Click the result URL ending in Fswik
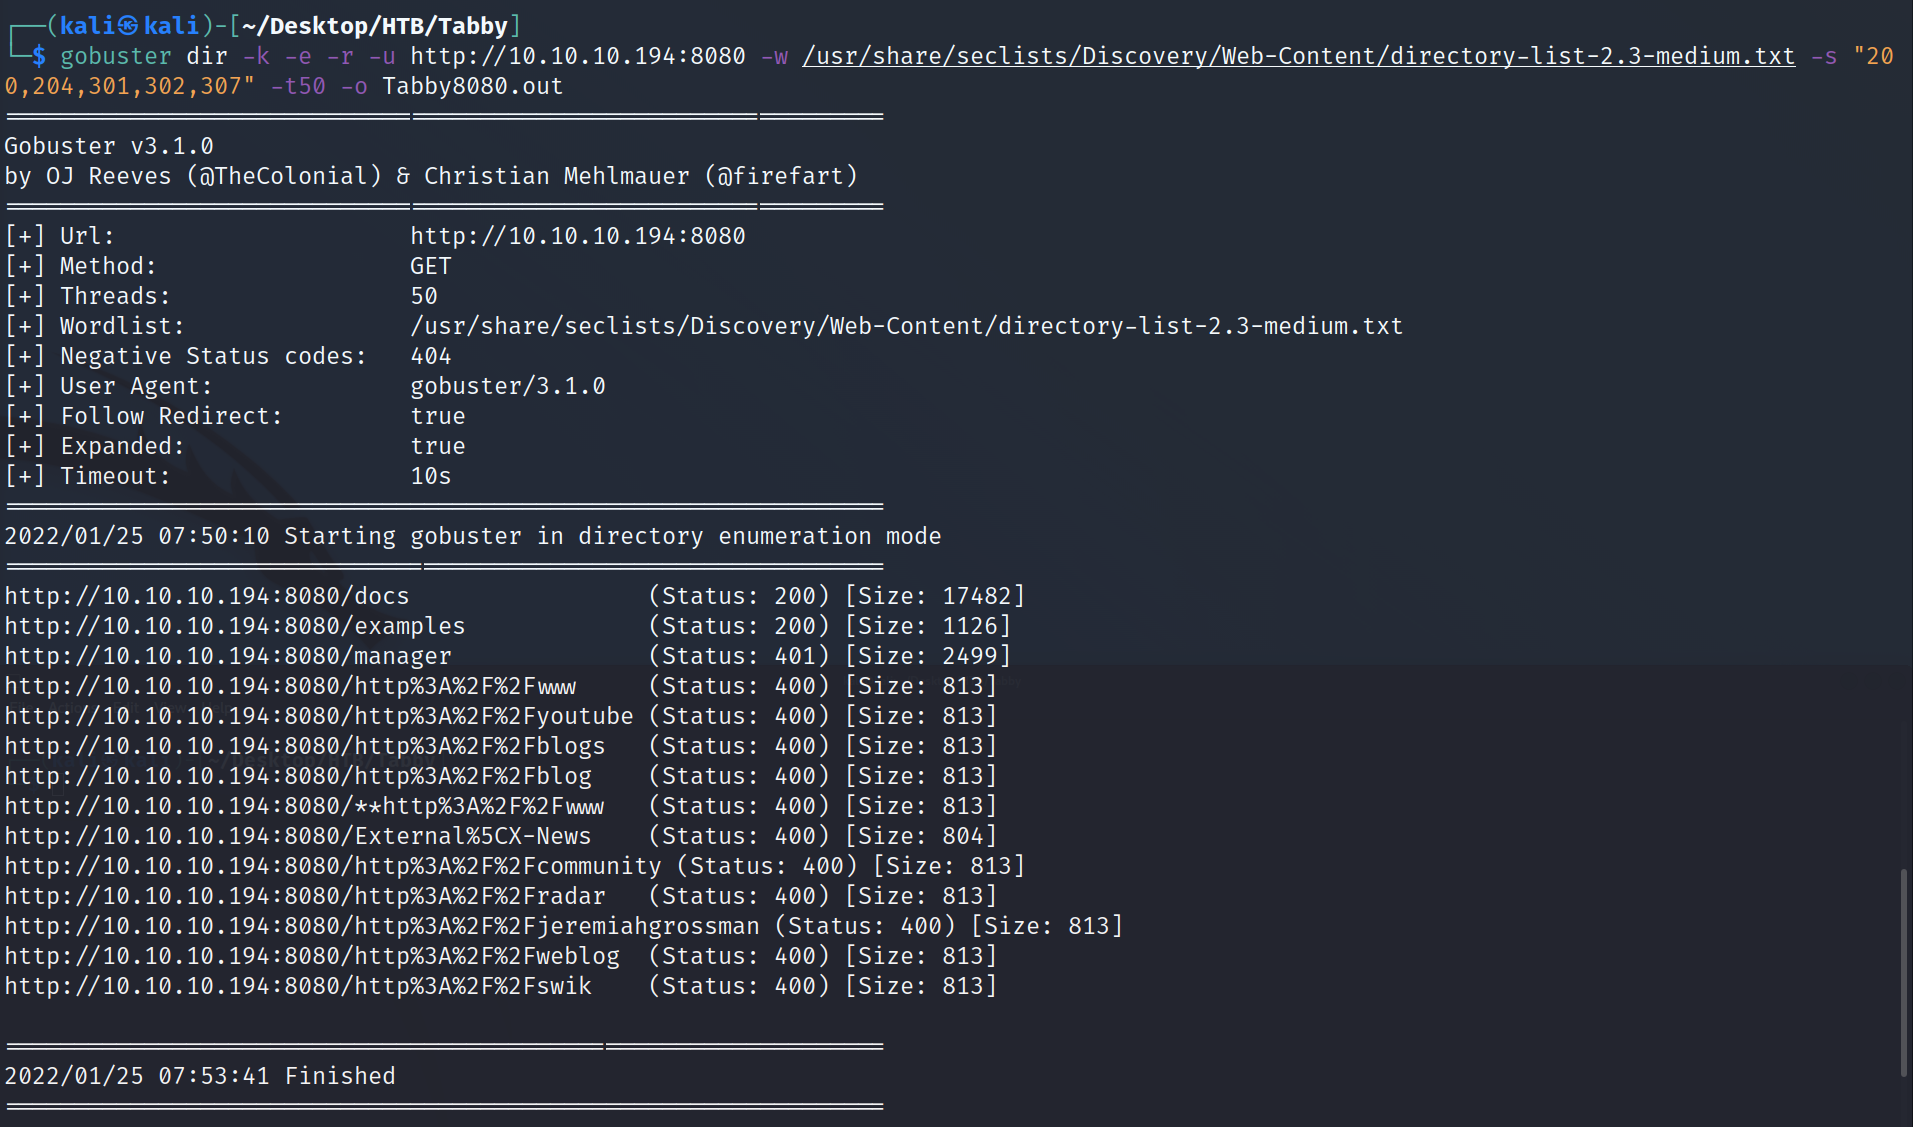Screen dimensions: 1913x1127 (298, 986)
